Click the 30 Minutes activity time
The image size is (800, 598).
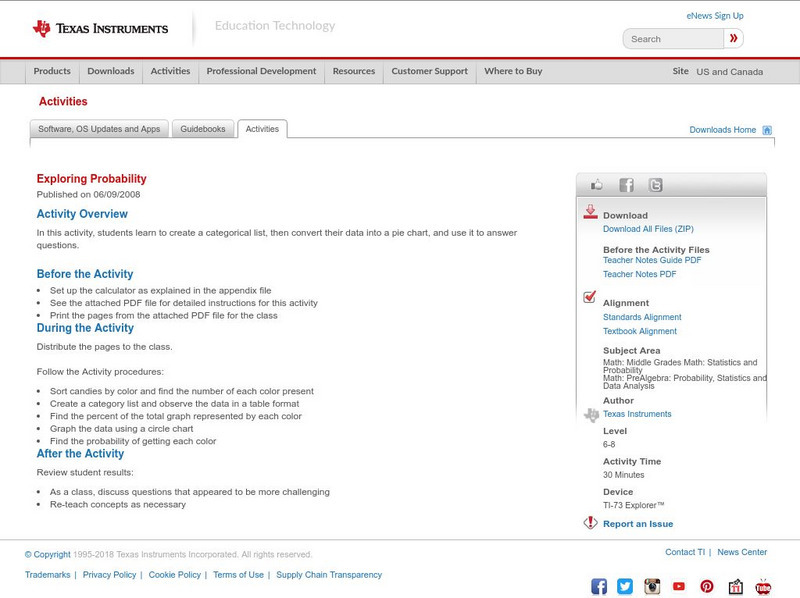click(623, 475)
